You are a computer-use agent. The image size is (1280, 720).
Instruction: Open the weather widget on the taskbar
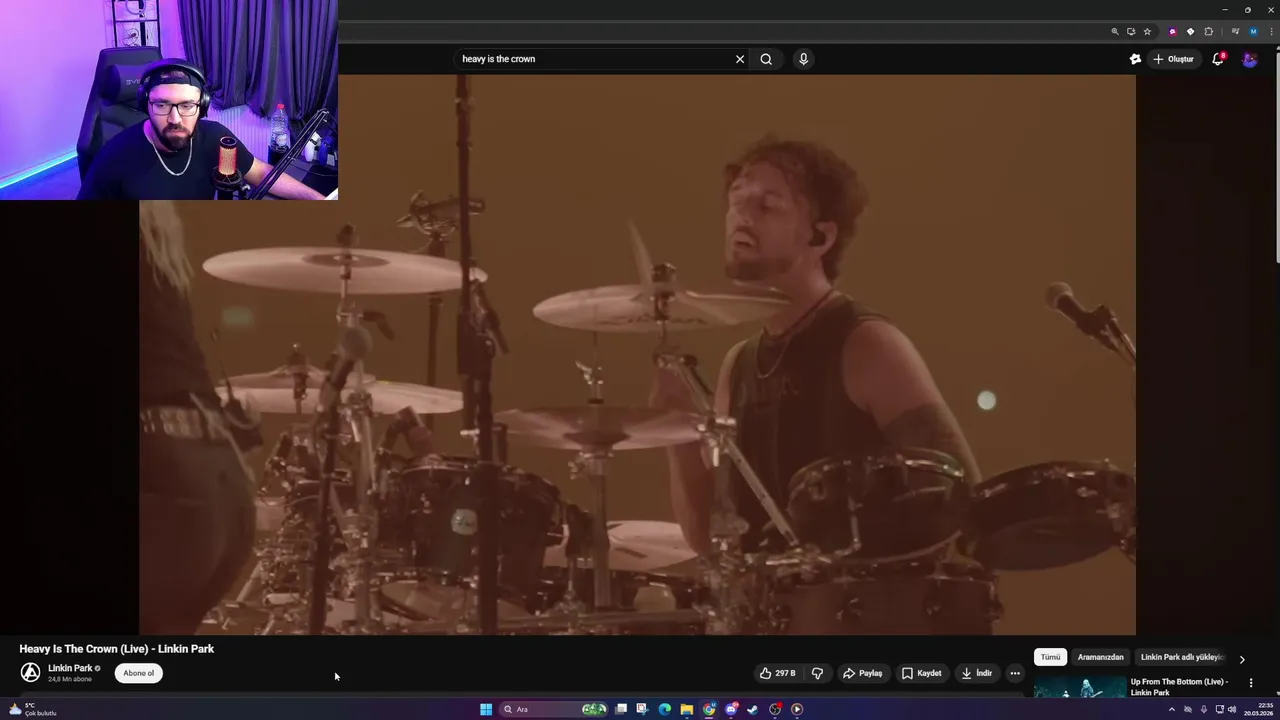(x=33, y=709)
